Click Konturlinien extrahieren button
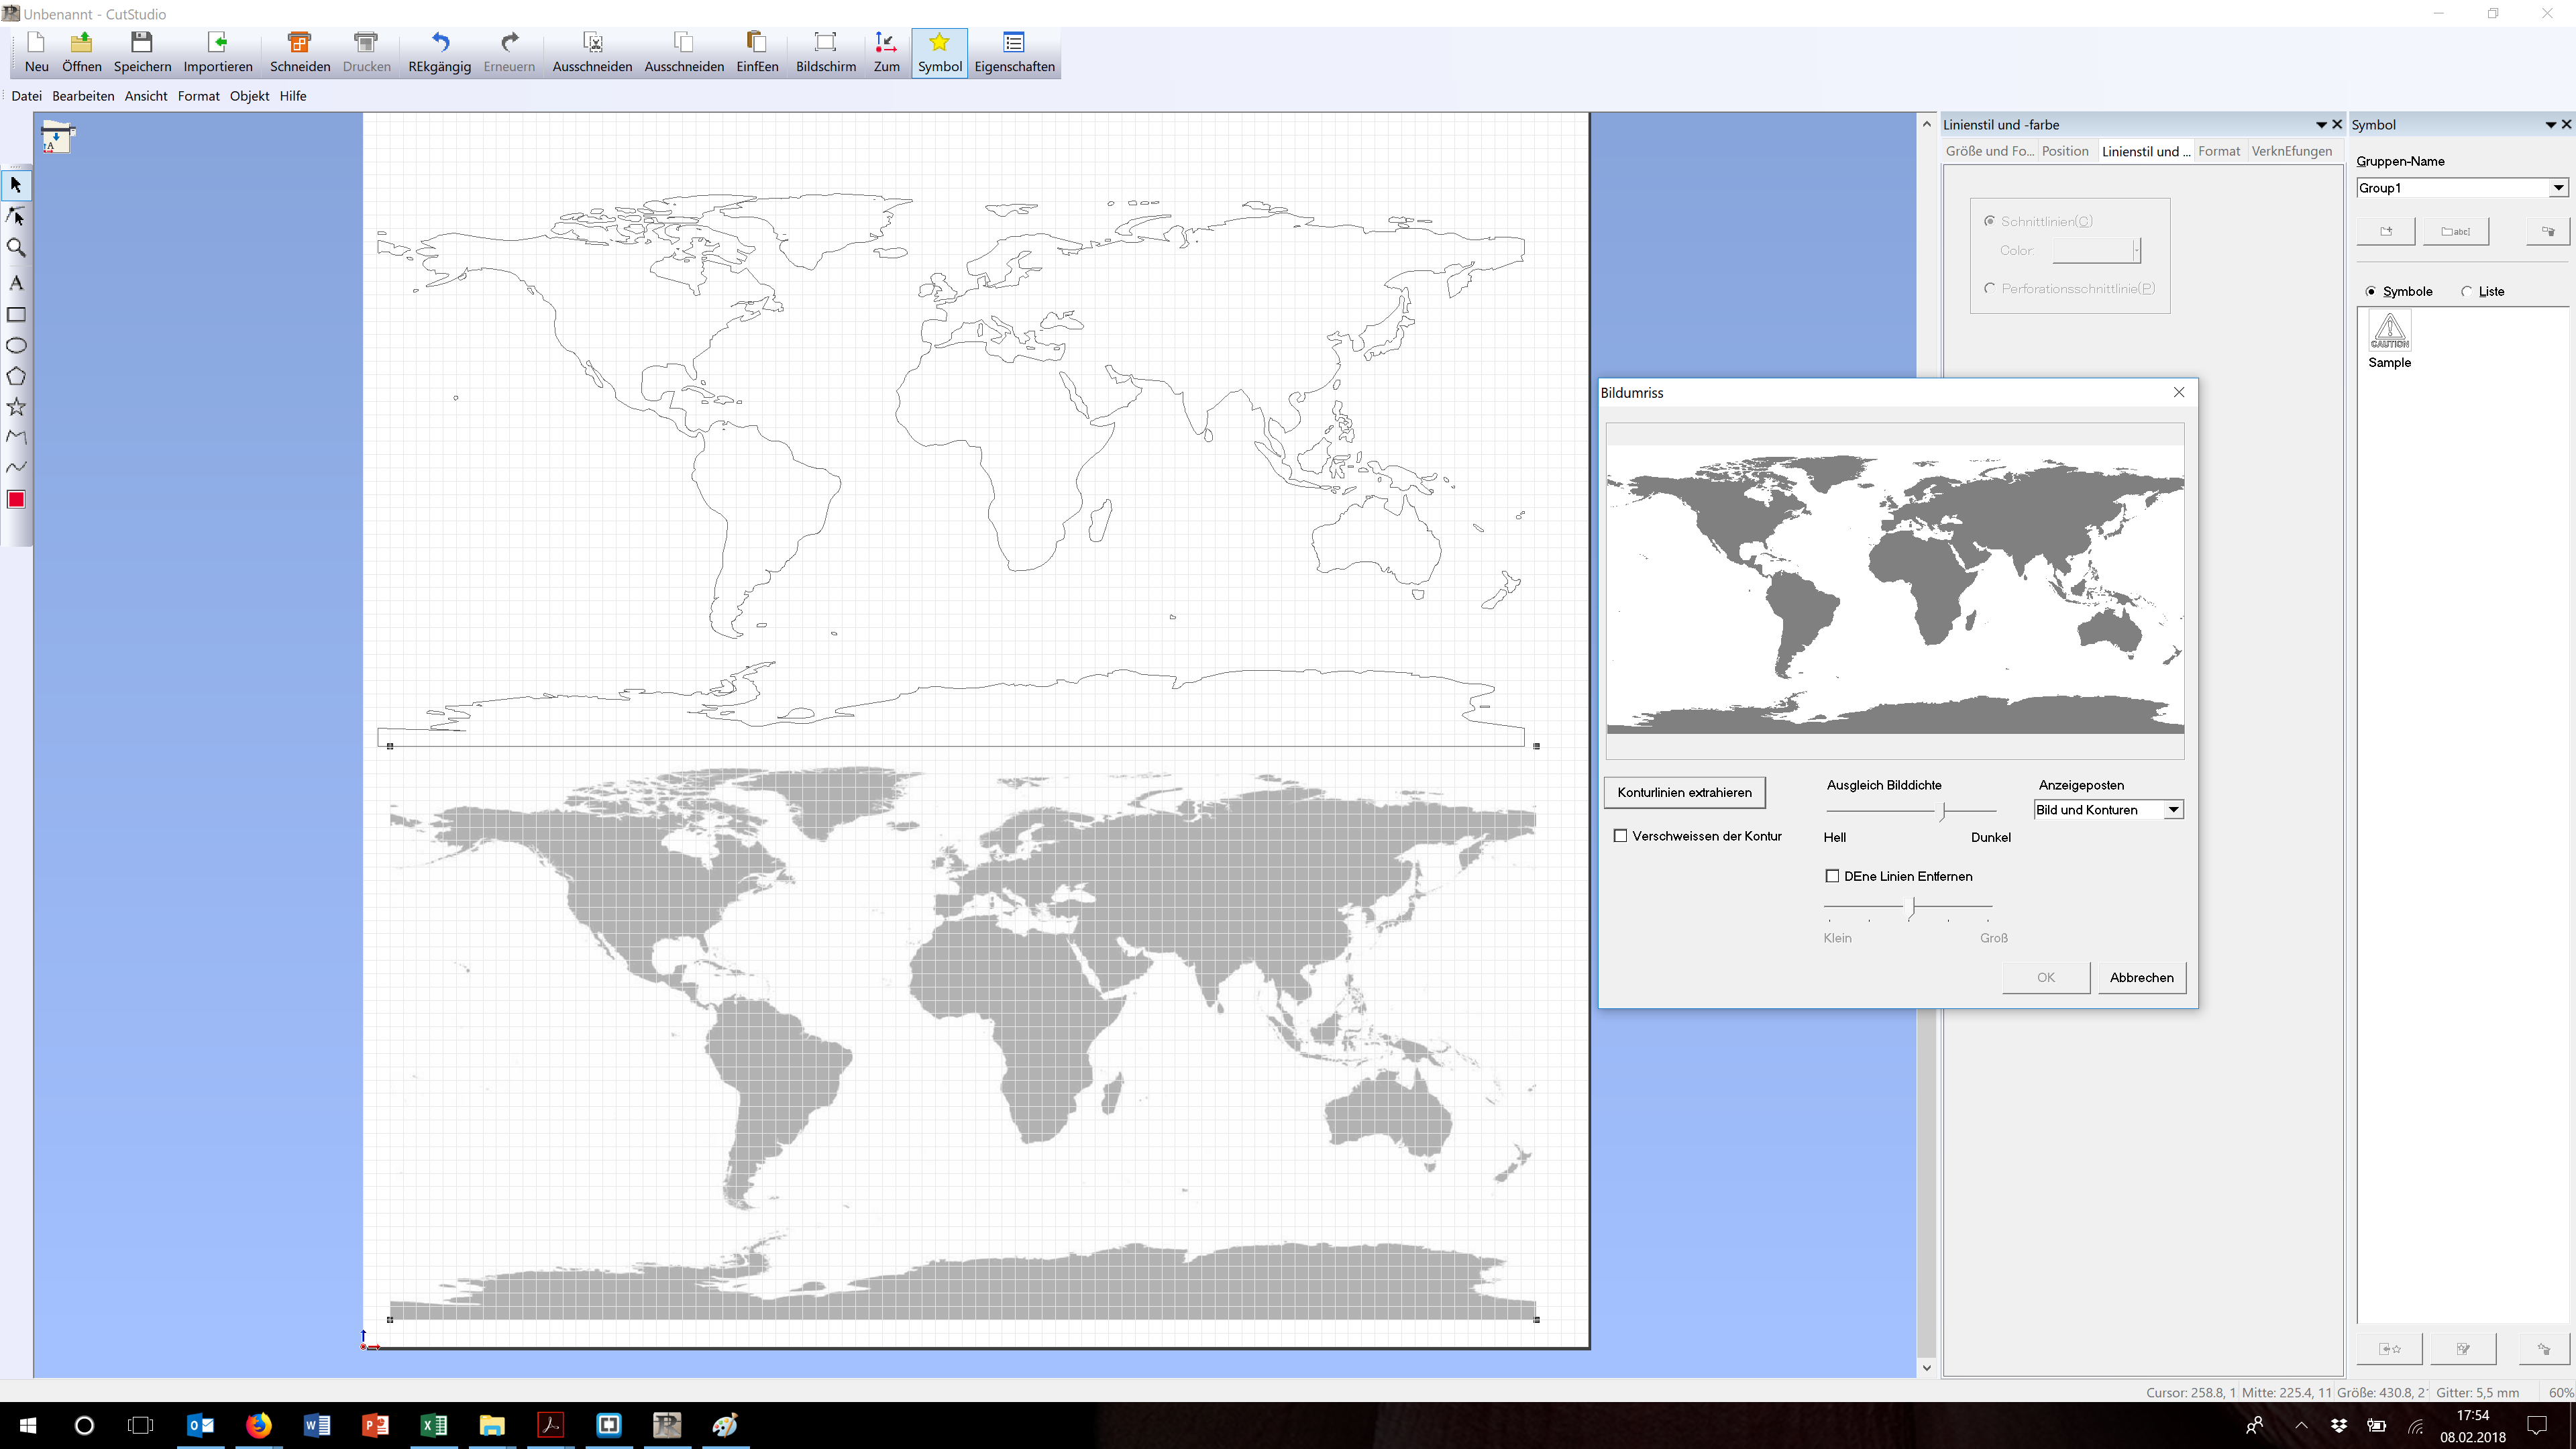 pyautogui.click(x=1684, y=792)
